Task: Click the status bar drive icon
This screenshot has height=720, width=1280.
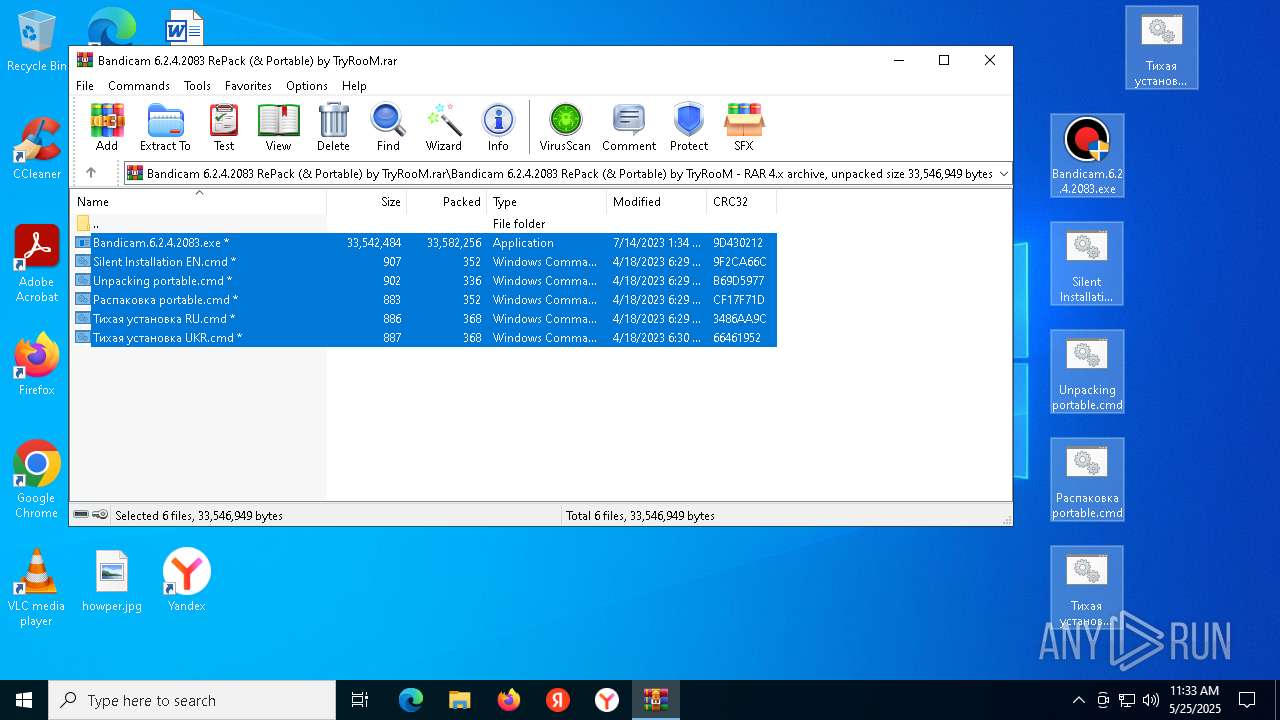Action: point(81,515)
